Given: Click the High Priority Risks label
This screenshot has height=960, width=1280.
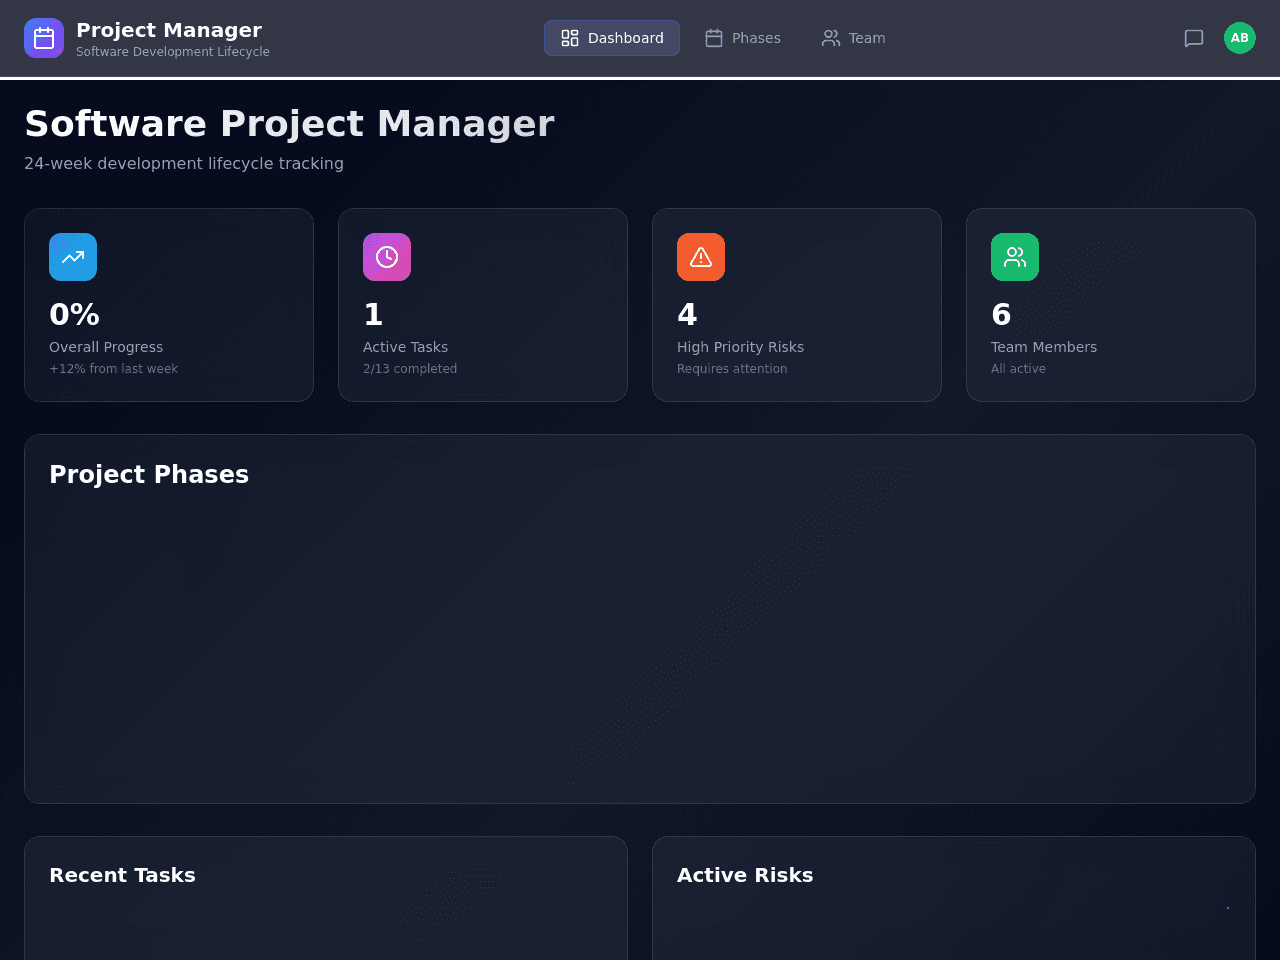Looking at the screenshot, I should pos(740,347).
